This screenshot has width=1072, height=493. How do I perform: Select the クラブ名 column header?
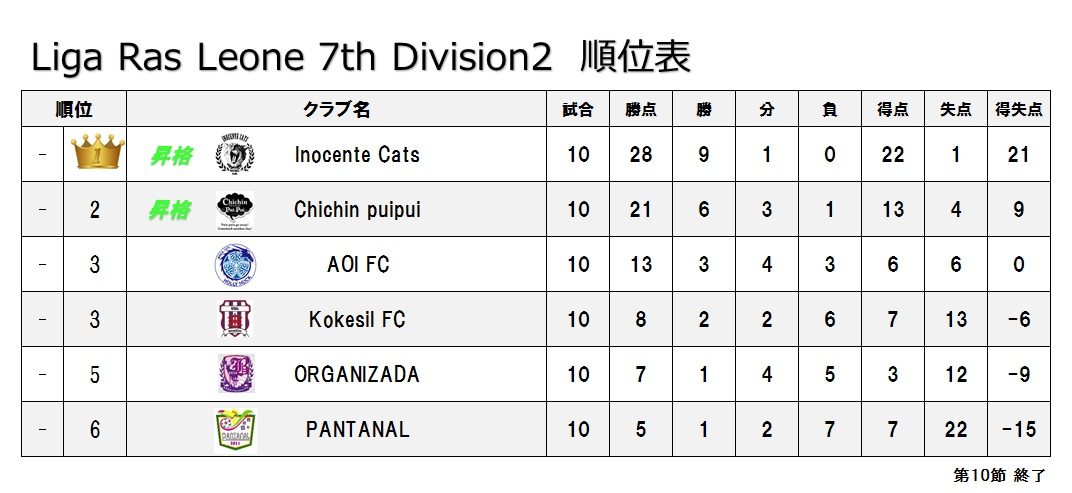click(x=336, y=109)
